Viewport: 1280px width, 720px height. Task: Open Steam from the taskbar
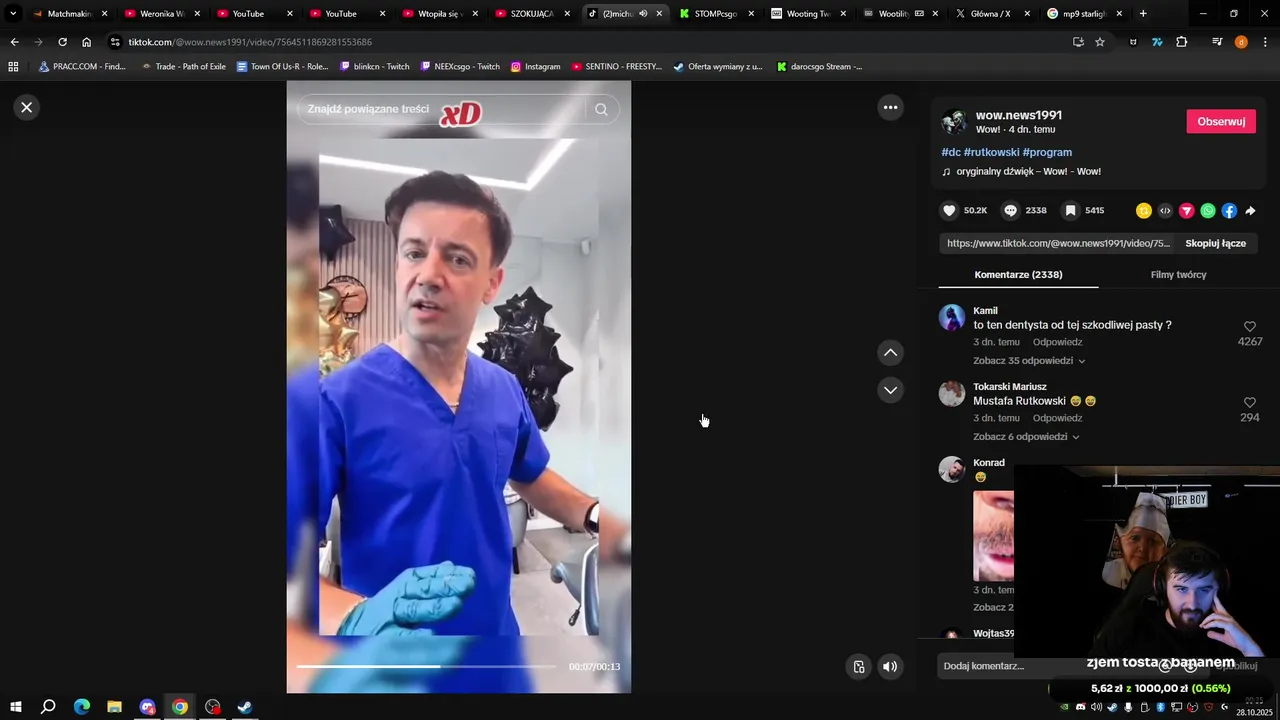(x=245, y=707)
